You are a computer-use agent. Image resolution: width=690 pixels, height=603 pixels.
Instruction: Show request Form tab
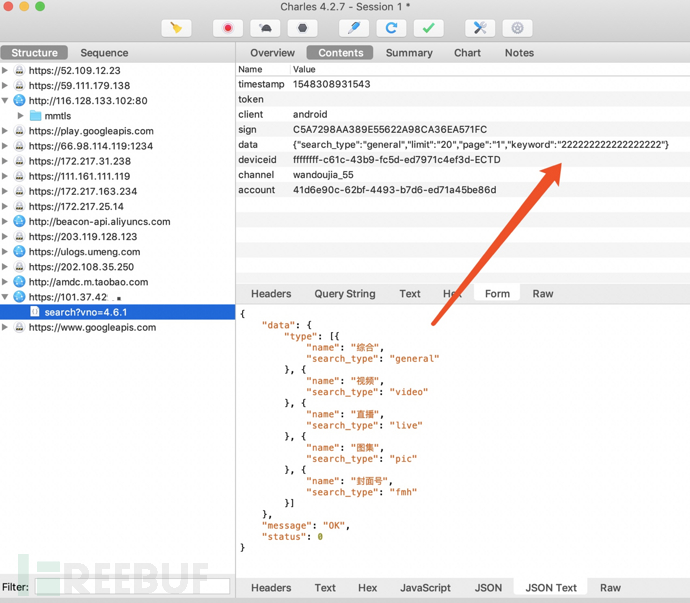pos(497,294)
